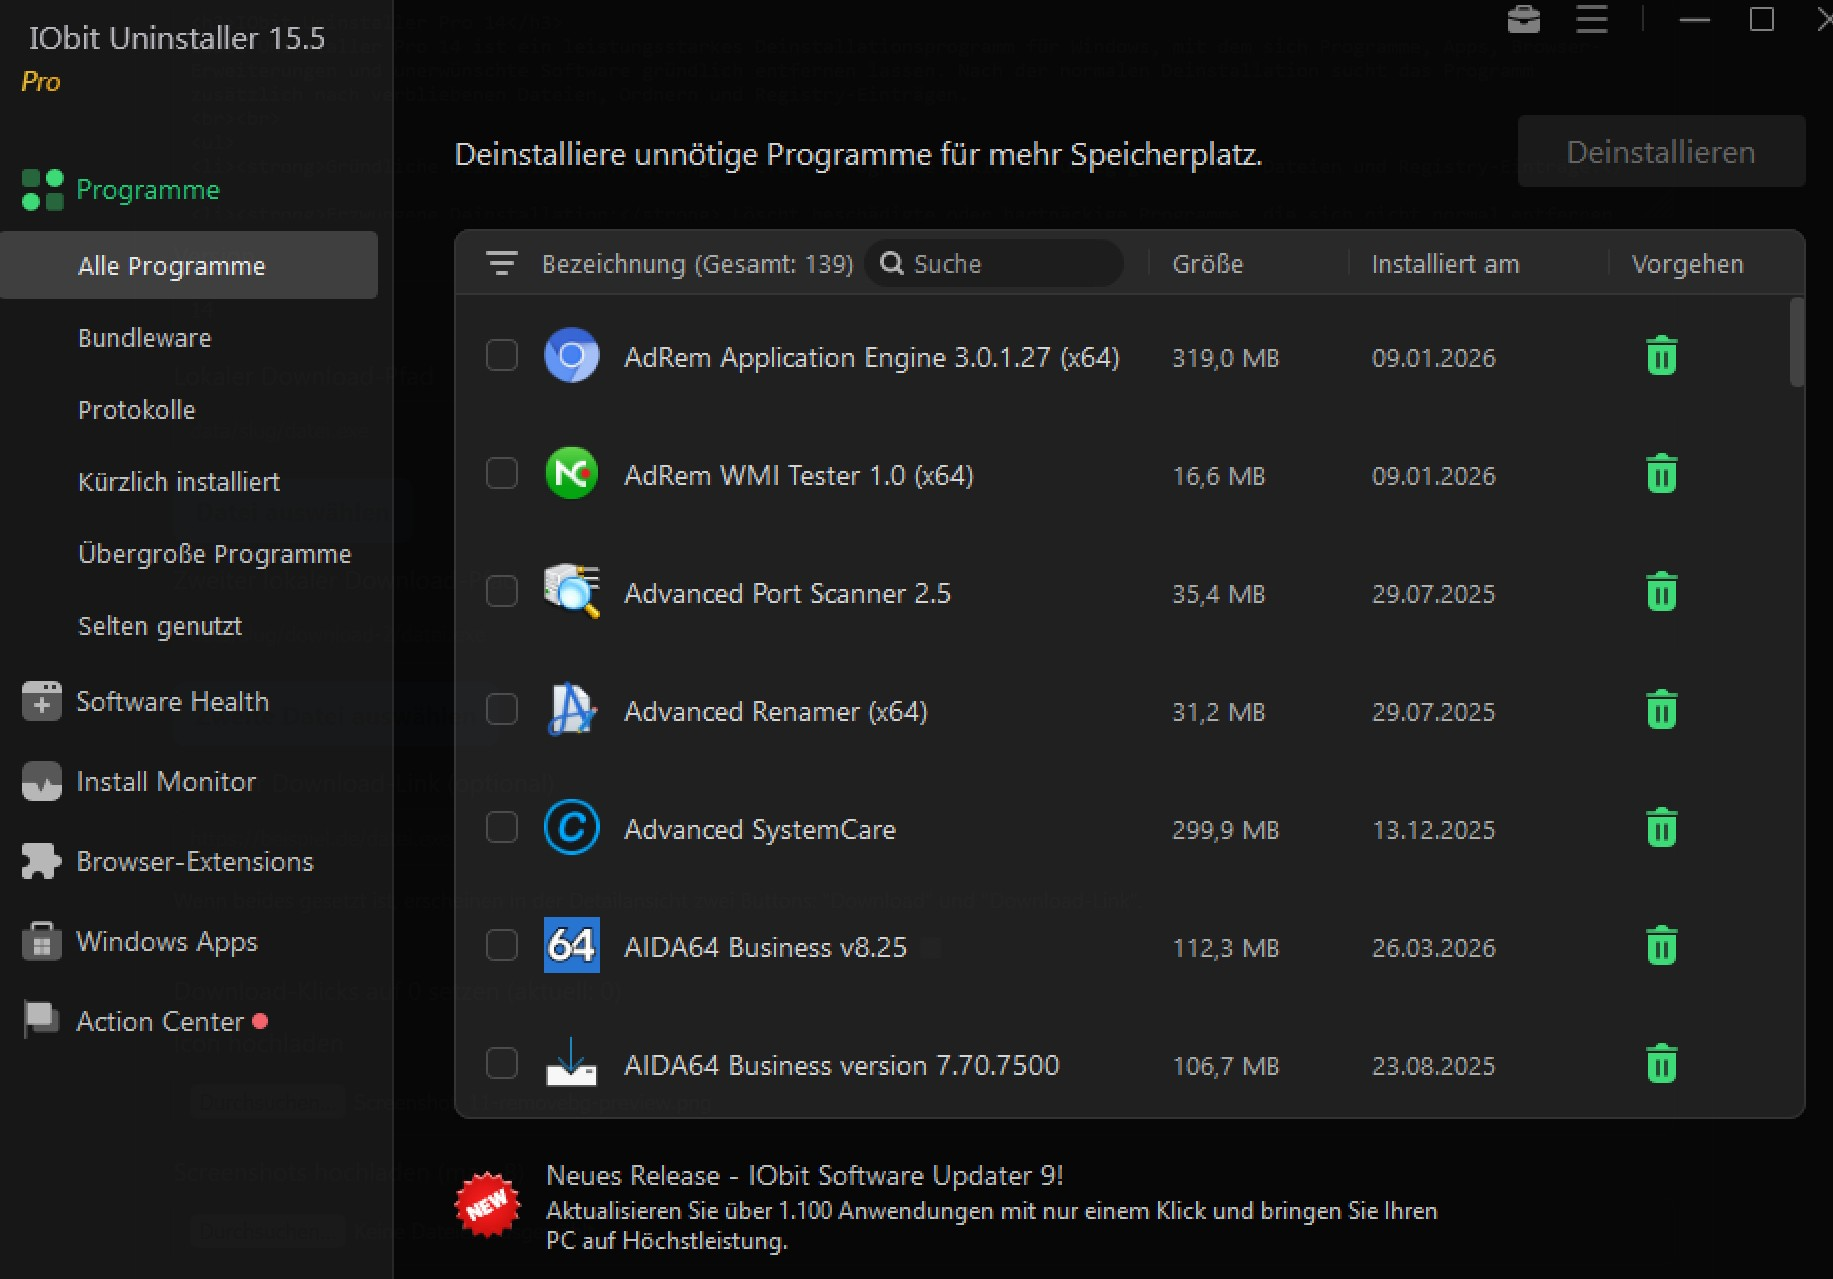
Task: Open Selten genutzt programs
Action: (160, 626)
